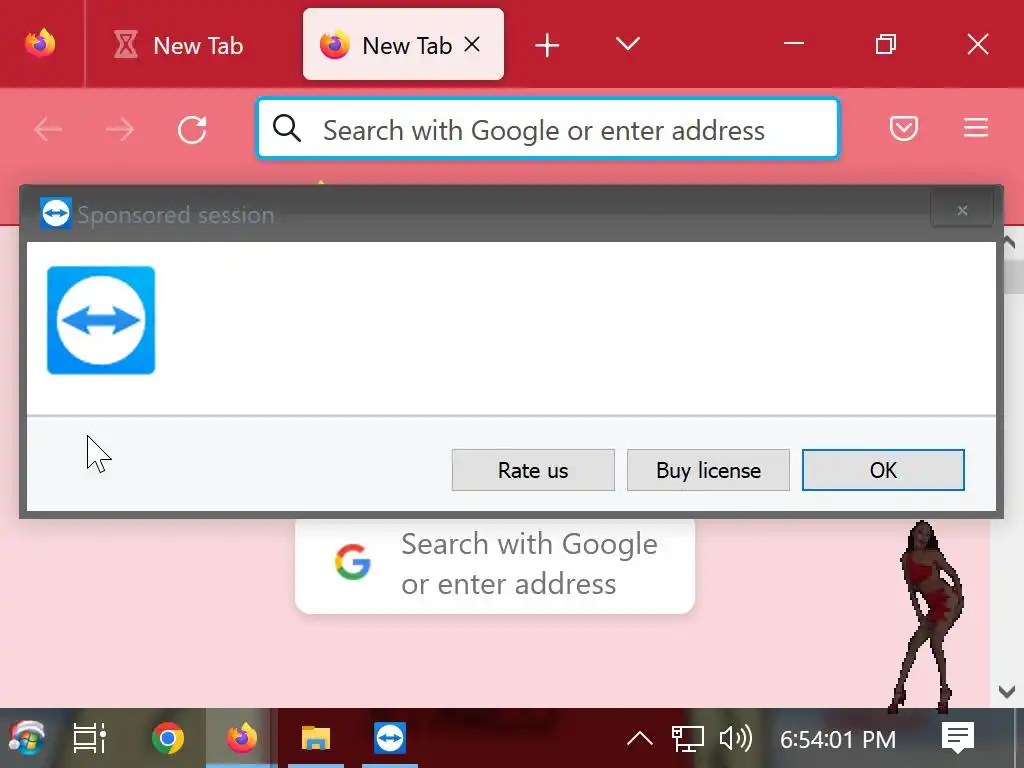Open the Action Center notifications
Viewport: 1024px width, 768px height.
pyautogui.click(x=958, y=738)
